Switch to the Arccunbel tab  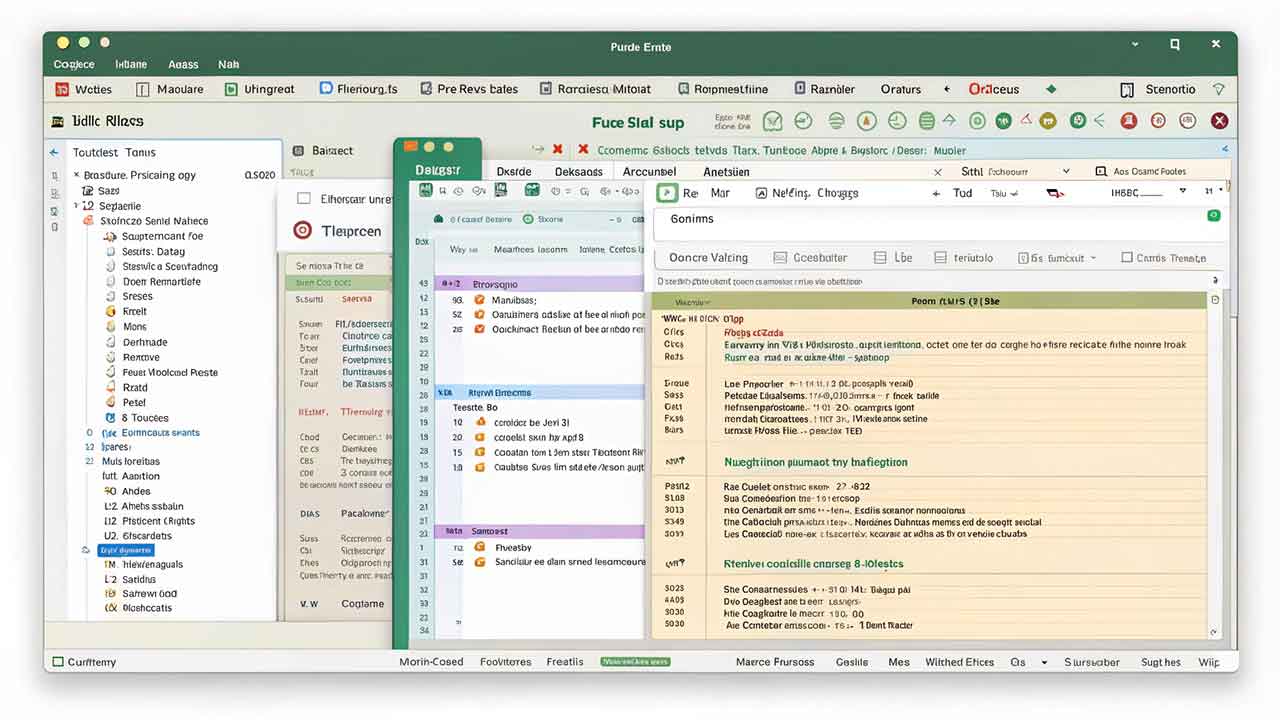[649, 171]
